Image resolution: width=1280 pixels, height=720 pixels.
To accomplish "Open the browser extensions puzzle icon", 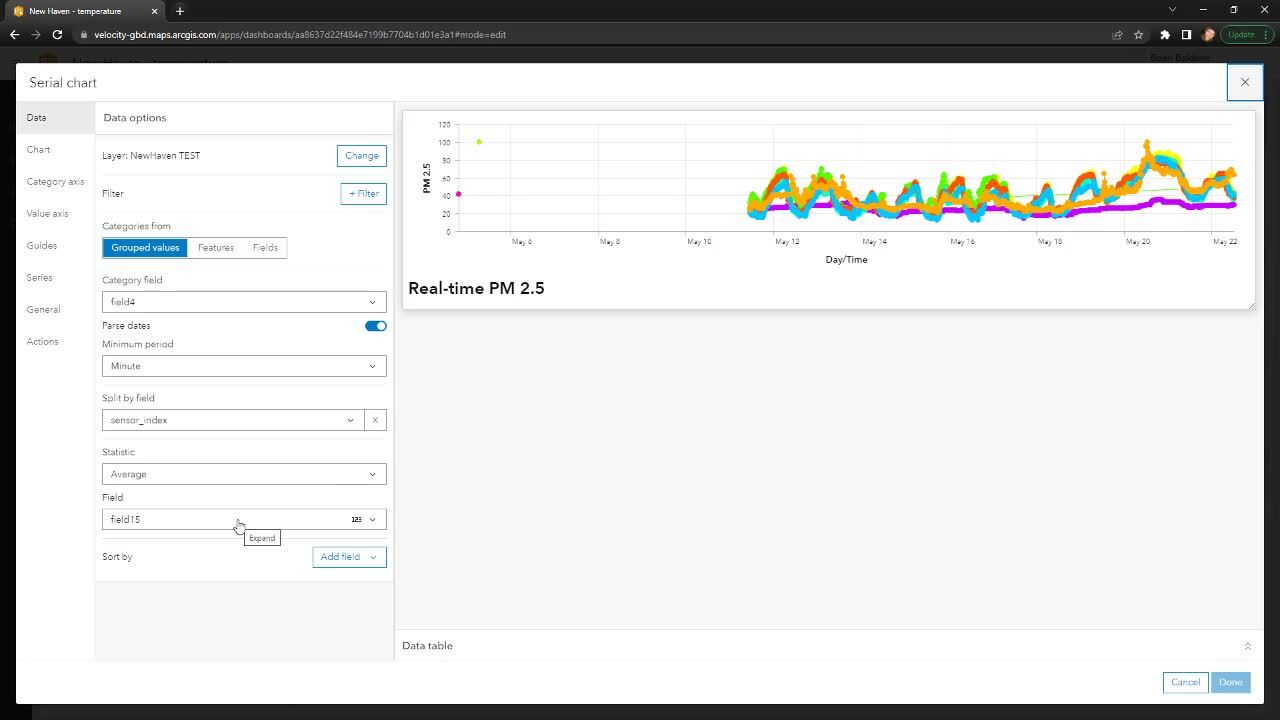I will (x=1164, y=35).
